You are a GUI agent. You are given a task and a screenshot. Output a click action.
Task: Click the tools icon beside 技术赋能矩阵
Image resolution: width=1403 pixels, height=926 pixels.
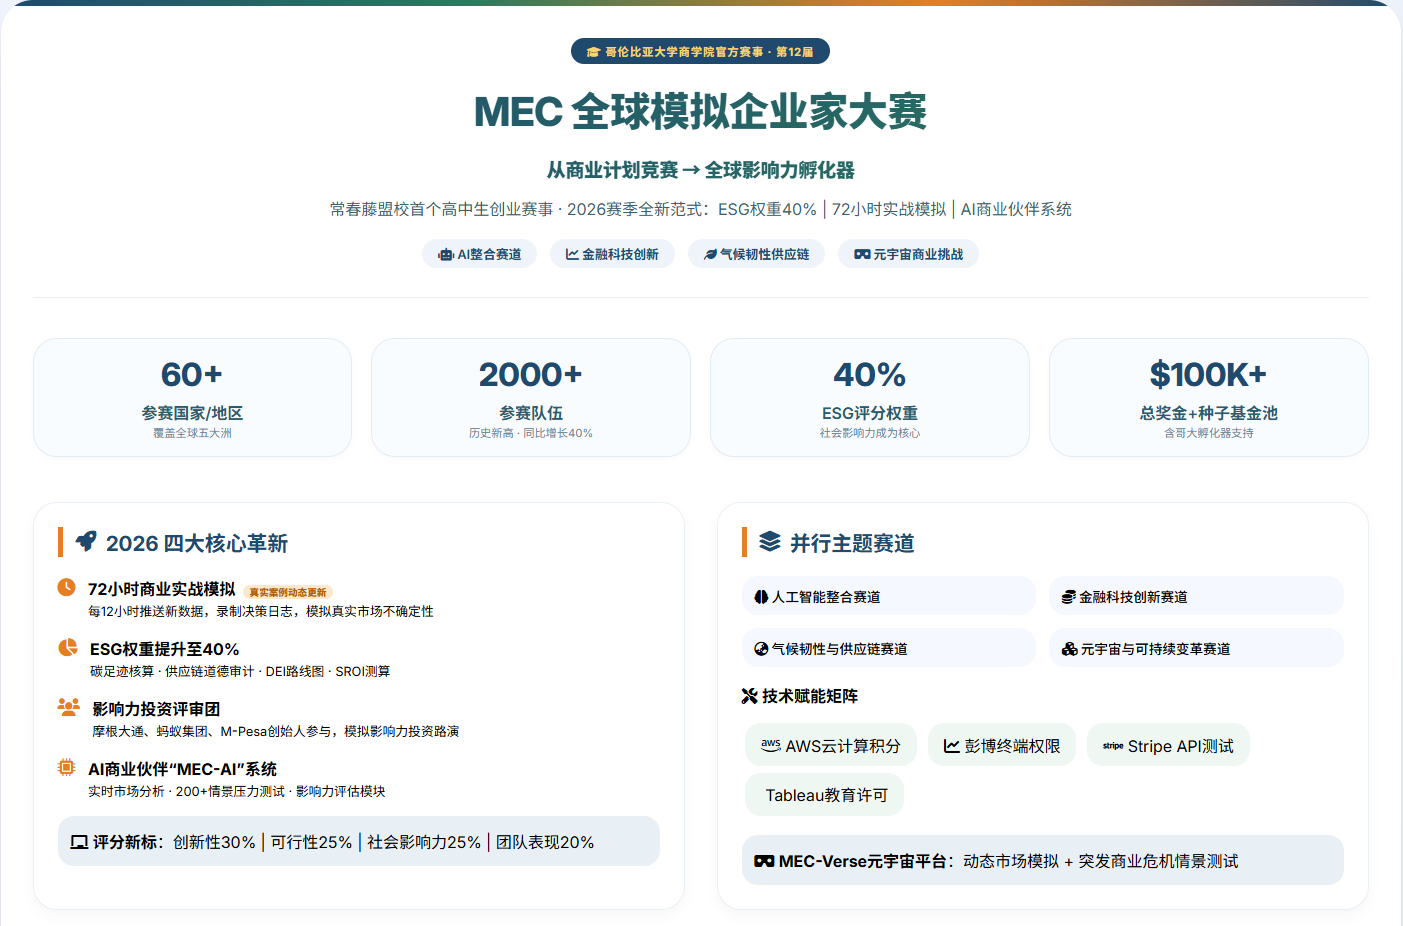pos(749,696)
